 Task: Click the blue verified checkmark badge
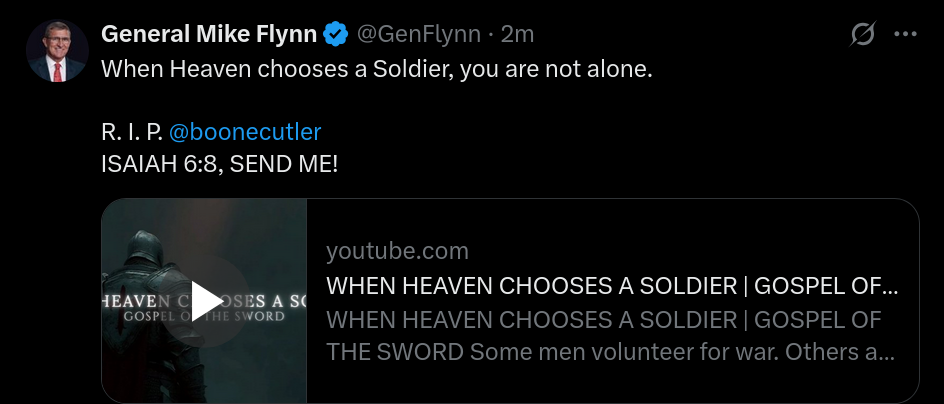(x=336, y=34)
